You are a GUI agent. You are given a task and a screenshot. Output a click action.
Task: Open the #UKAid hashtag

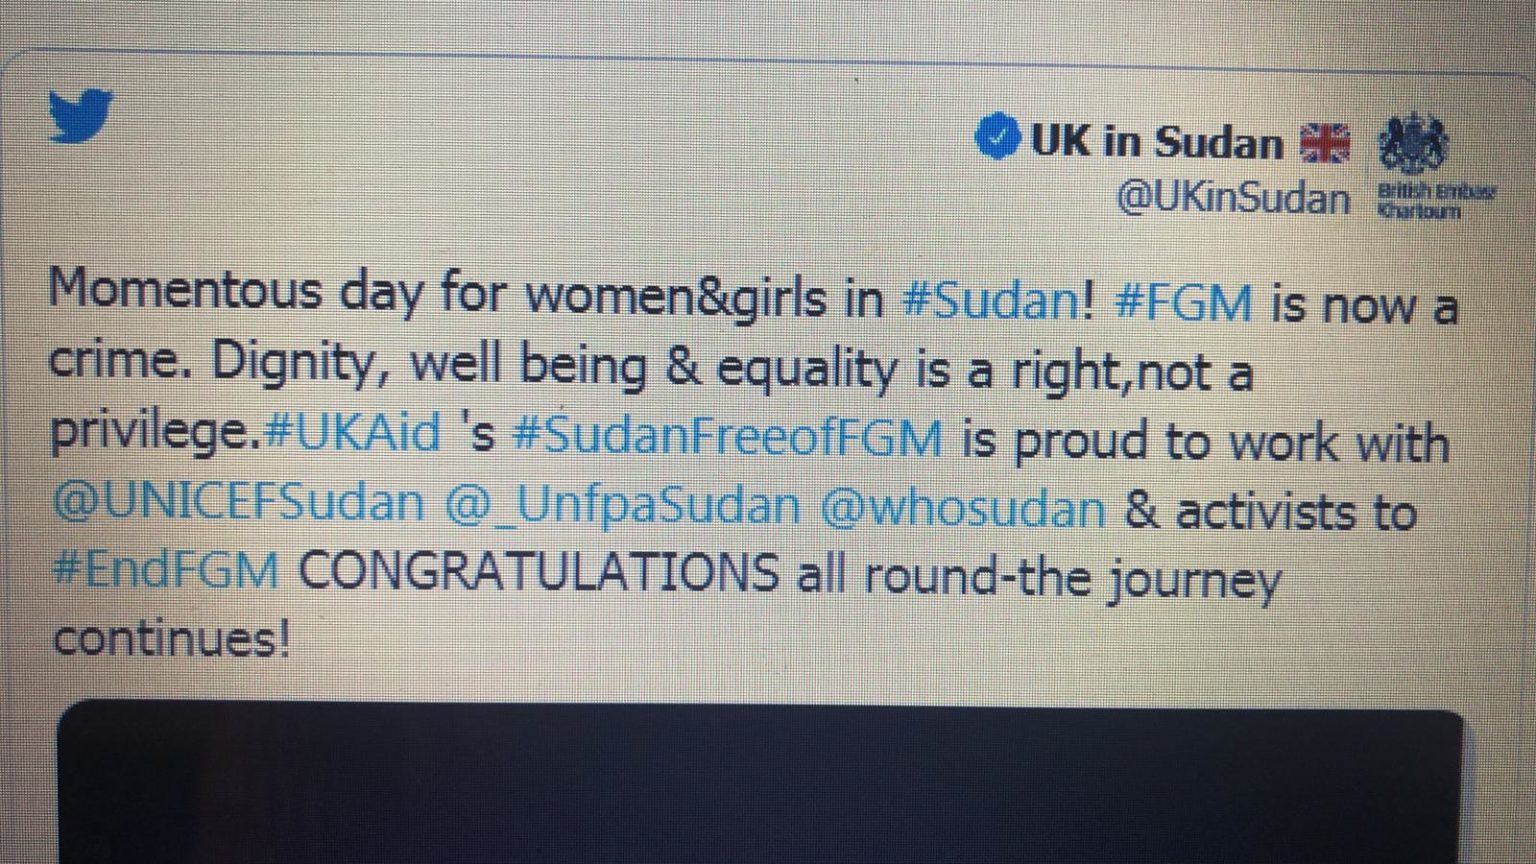(x=354, y=433)
